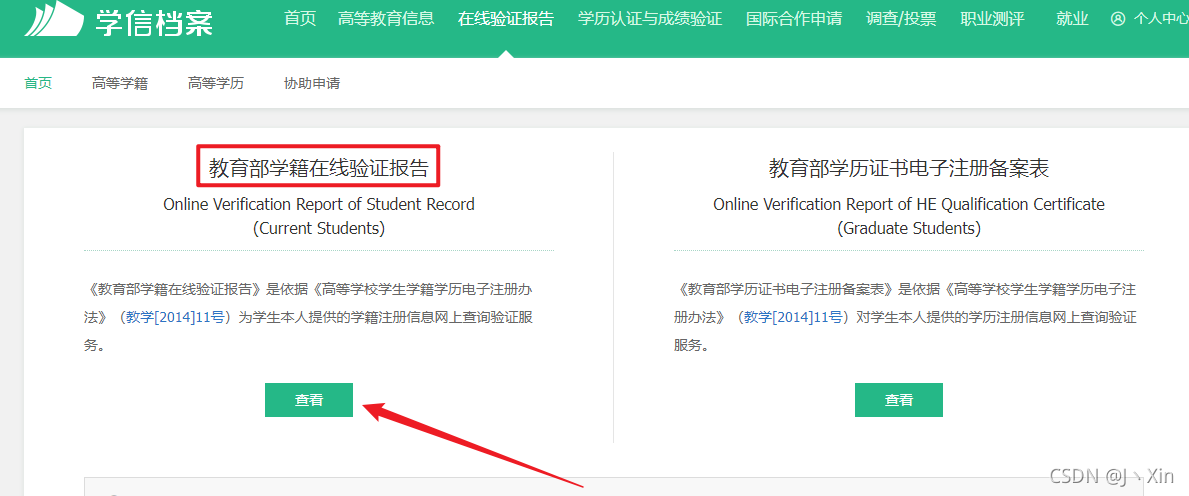Click the (Graduate Students) subtitle
The image size is (1189, 496).
[x=909, y=229]
